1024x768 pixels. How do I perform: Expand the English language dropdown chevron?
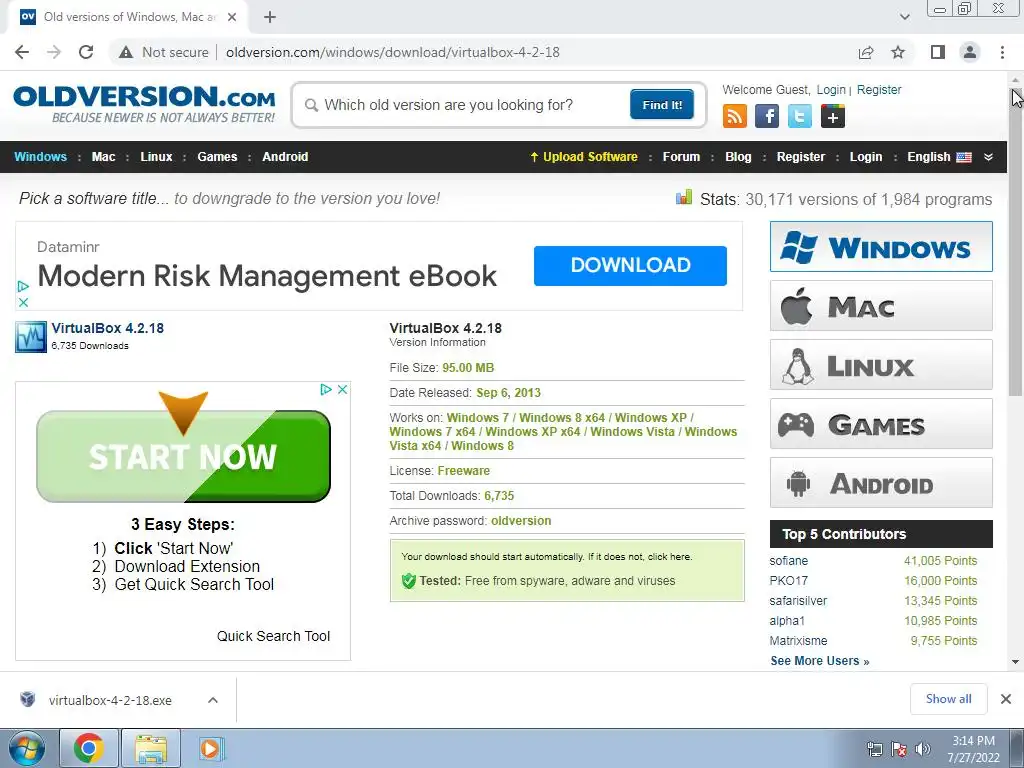tap(989, 157)
